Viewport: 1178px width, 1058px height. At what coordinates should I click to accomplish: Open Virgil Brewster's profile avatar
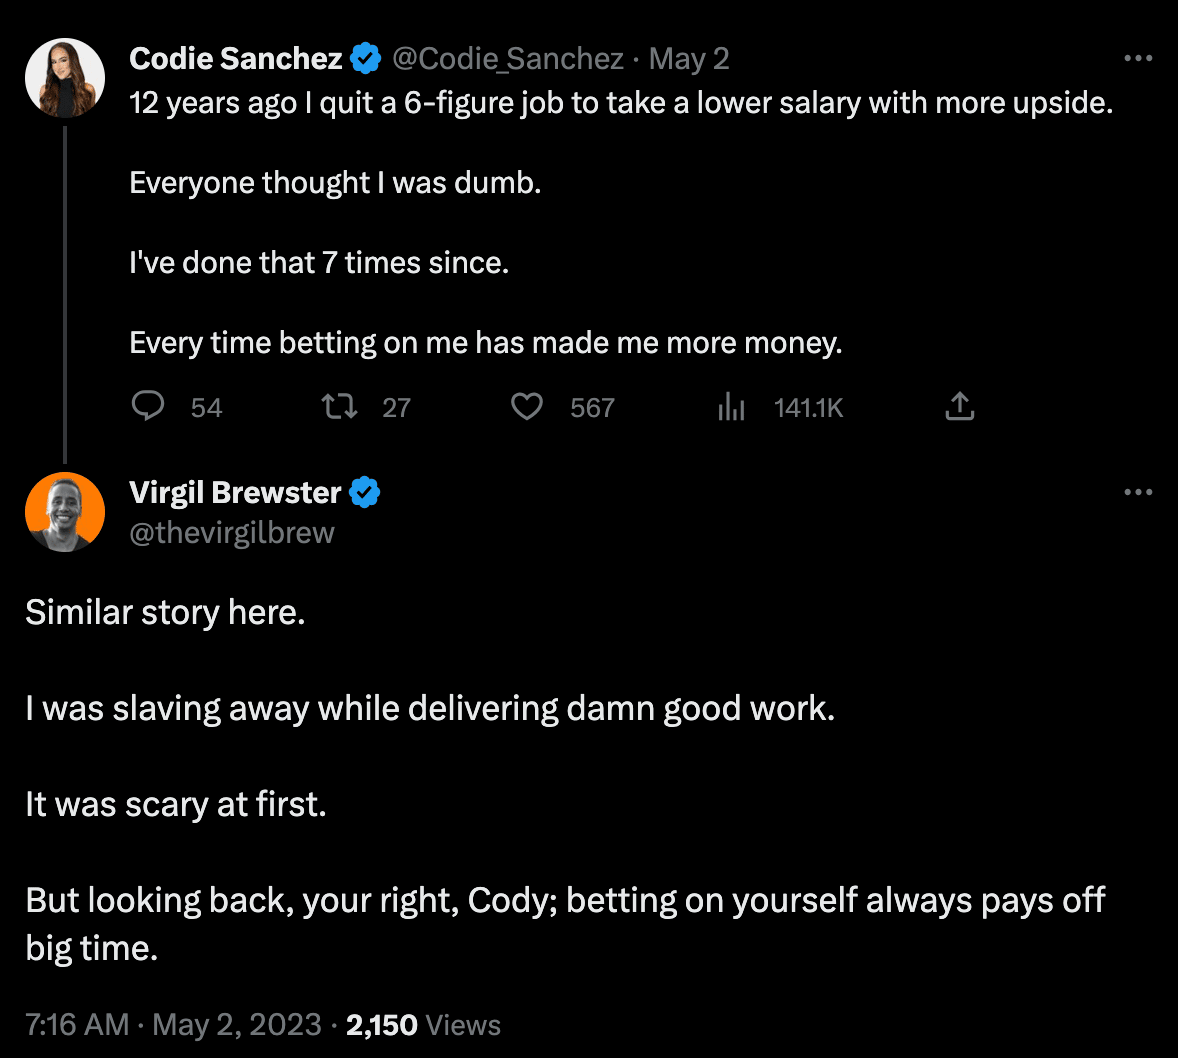point(65,512)
